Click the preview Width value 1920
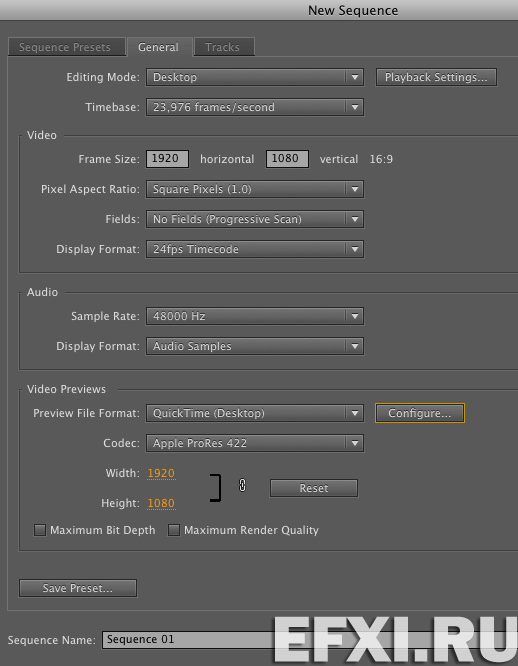This screenshot has height=666, width=518. coord(161,473)
